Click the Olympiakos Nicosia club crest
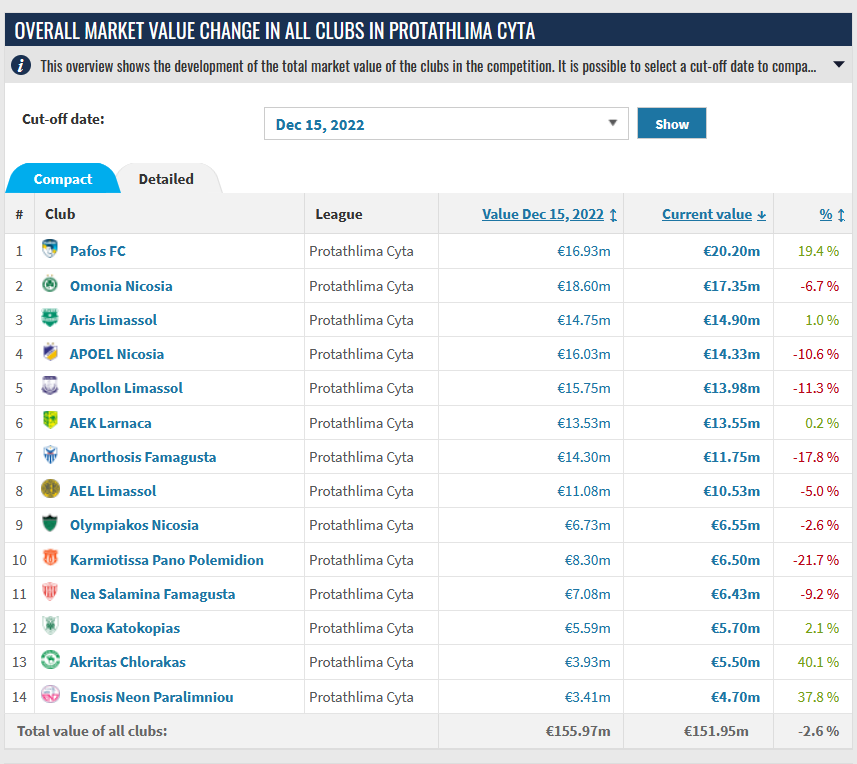The width and height of the screenshot is (857, 764). [x=50, y=523]
